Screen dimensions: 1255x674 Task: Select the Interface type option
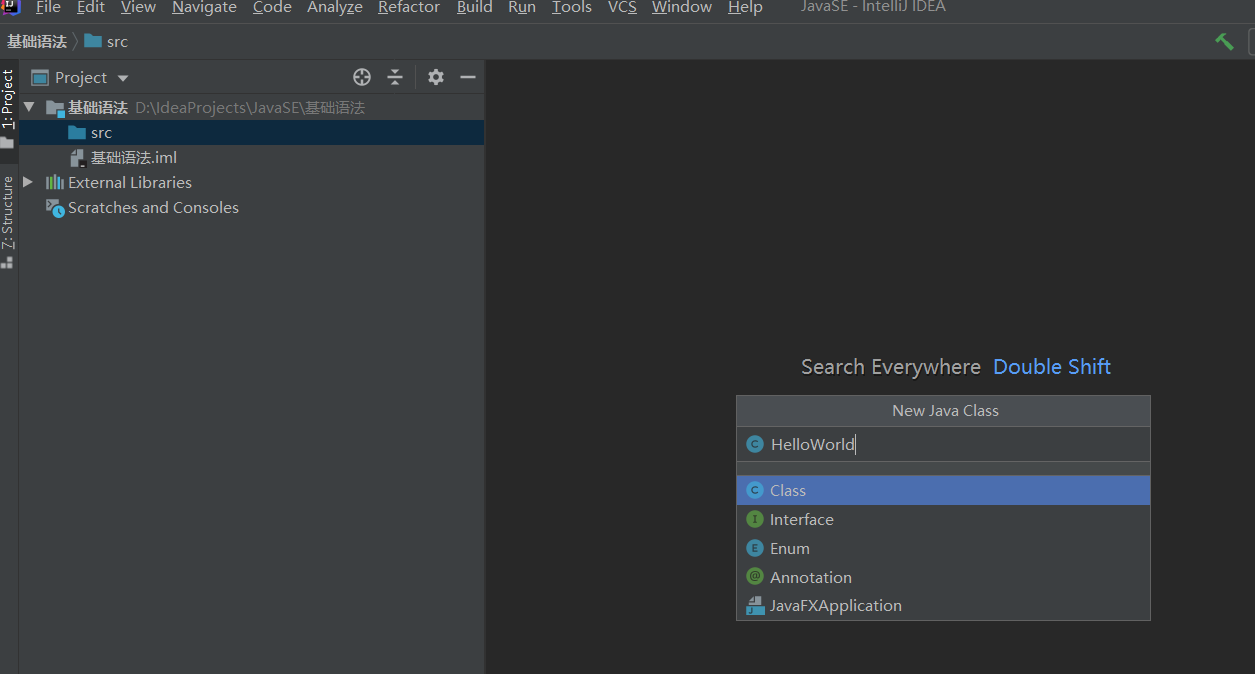coord(801,519)
